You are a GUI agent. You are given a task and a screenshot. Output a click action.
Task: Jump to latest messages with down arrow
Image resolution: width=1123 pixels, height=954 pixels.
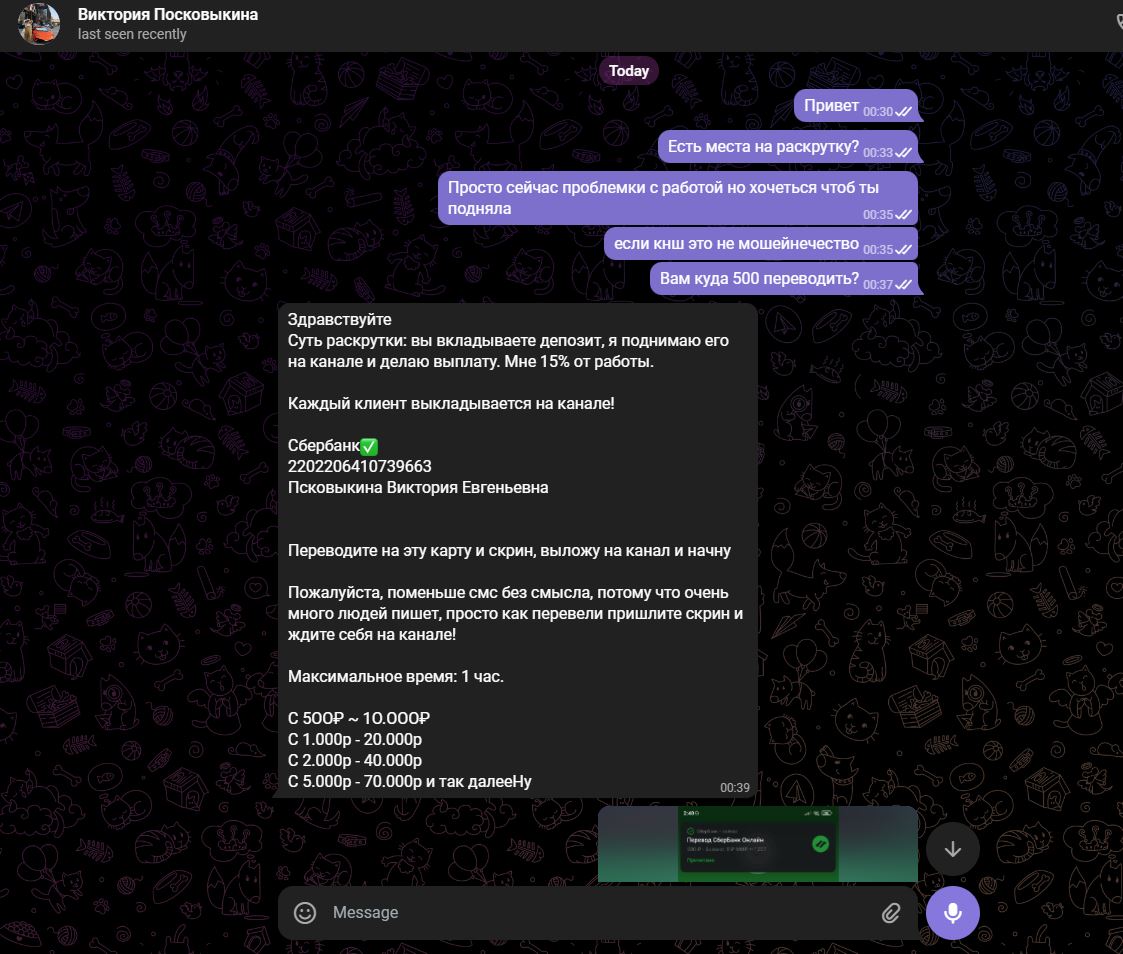coord(953,849)
